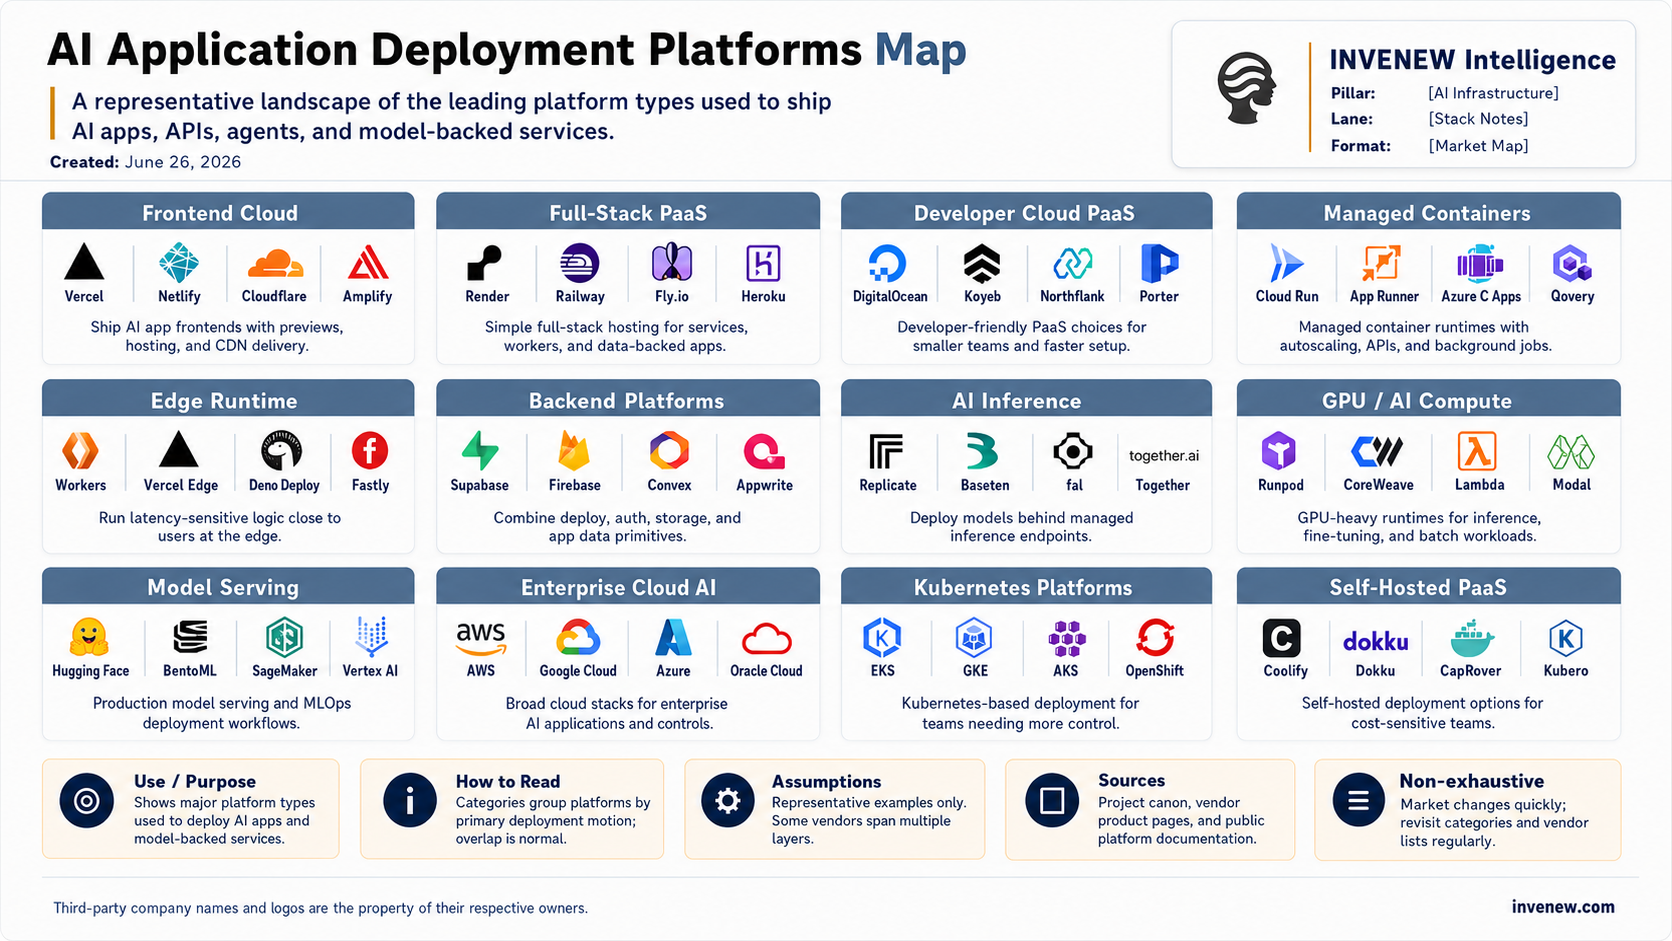Click the Vercel Edge triangle logo

[x=179, y=450]
